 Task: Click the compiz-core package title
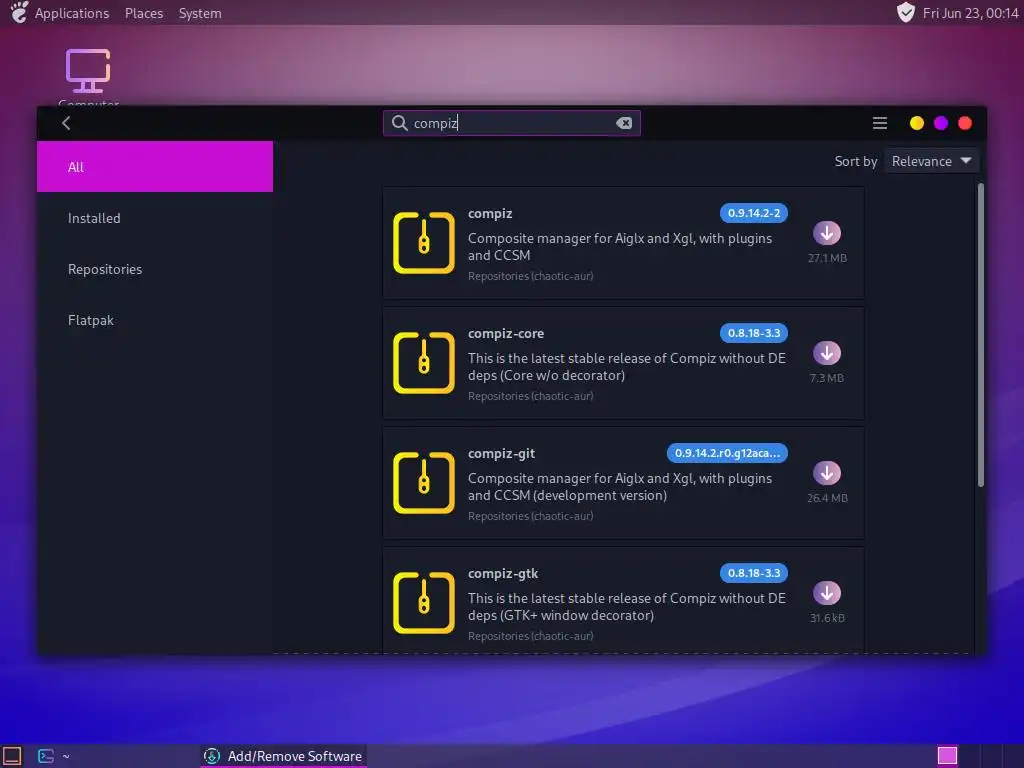tap(505, 334)
